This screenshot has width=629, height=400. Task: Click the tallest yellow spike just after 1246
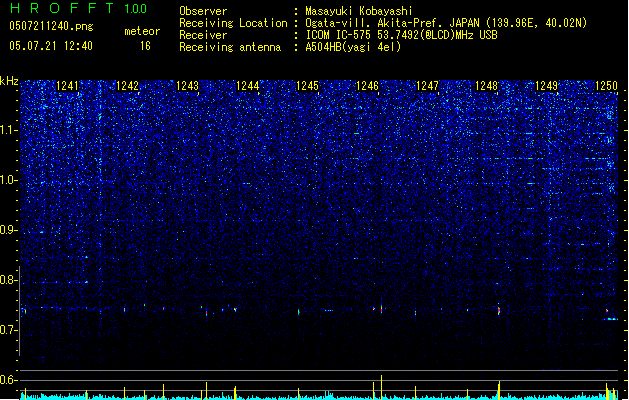[381, 387]
